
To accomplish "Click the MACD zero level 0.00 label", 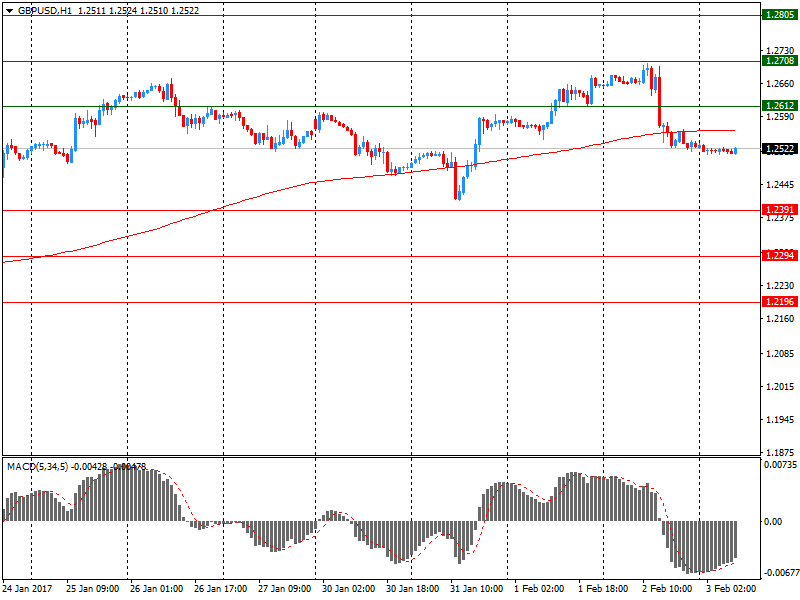I will tap(773, 521).
